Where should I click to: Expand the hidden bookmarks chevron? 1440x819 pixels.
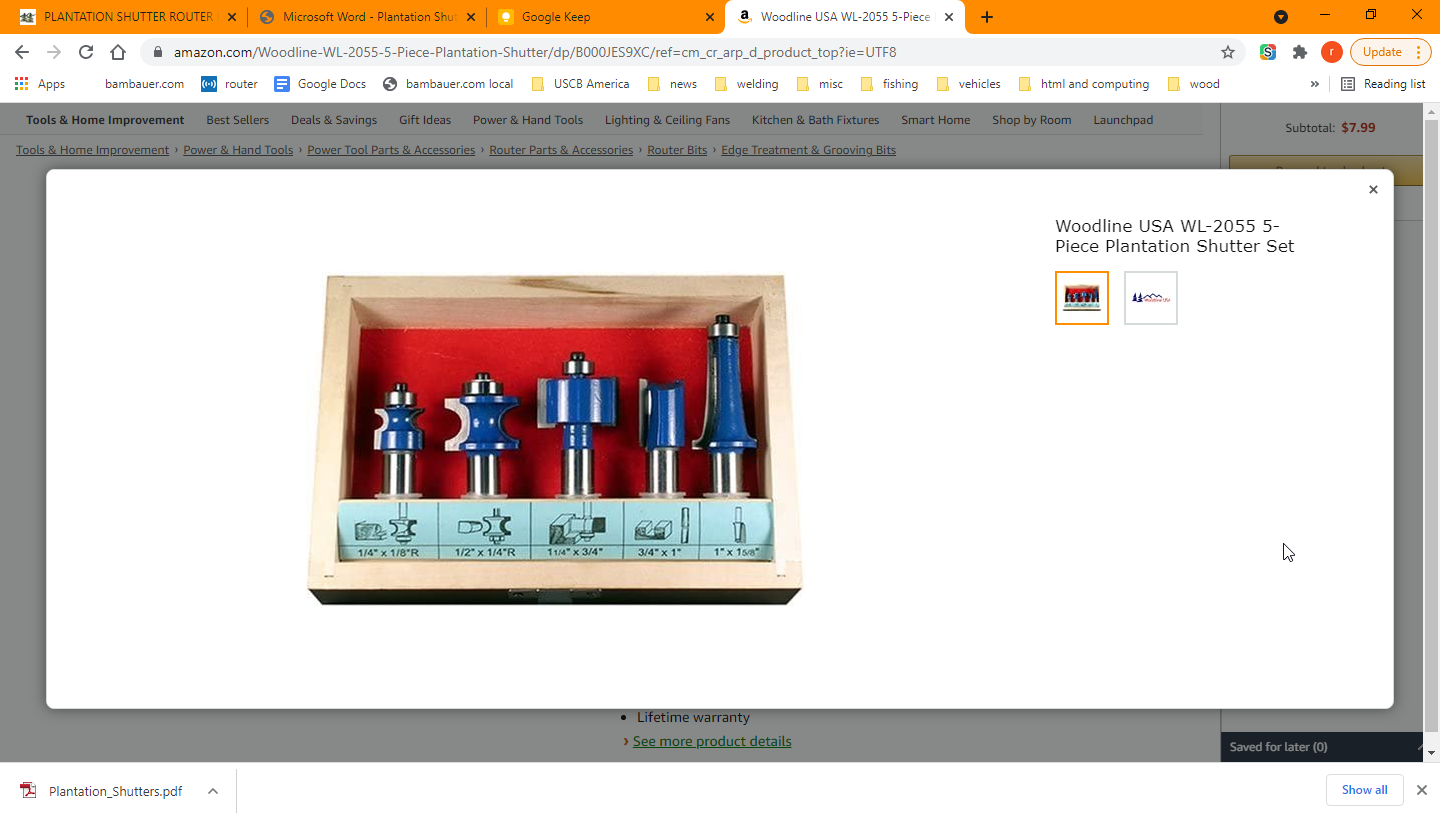[x=1314, y=84]
